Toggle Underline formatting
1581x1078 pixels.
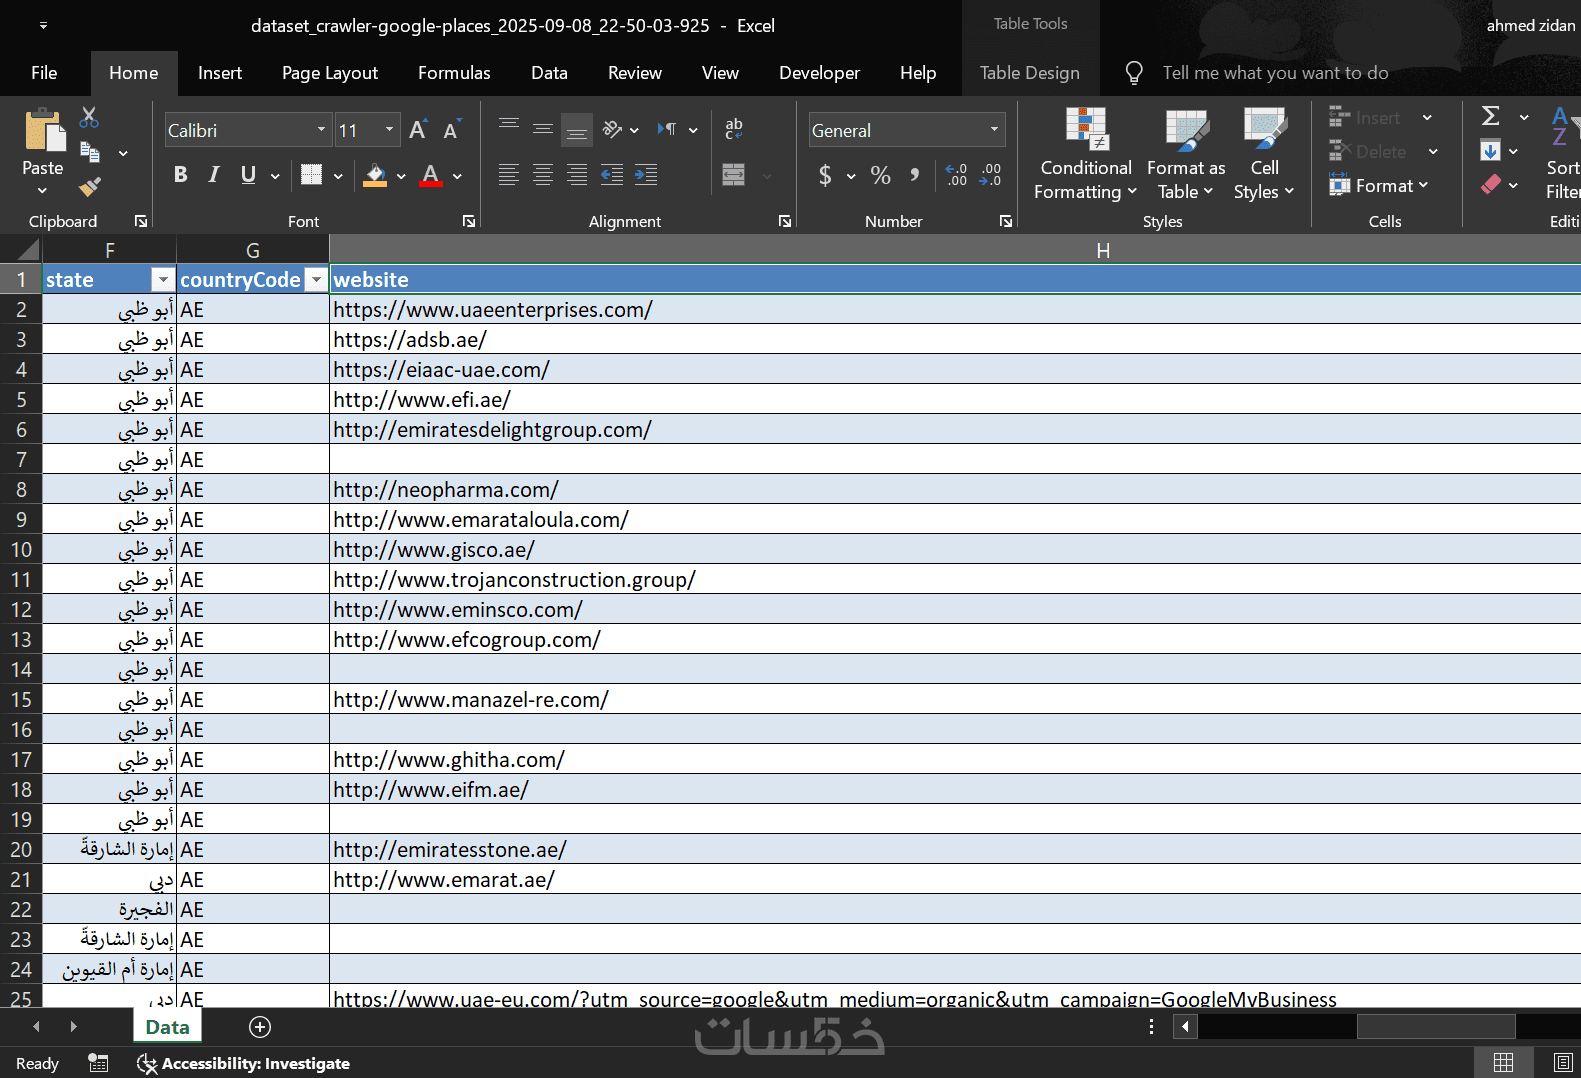(x=248, y=175)
